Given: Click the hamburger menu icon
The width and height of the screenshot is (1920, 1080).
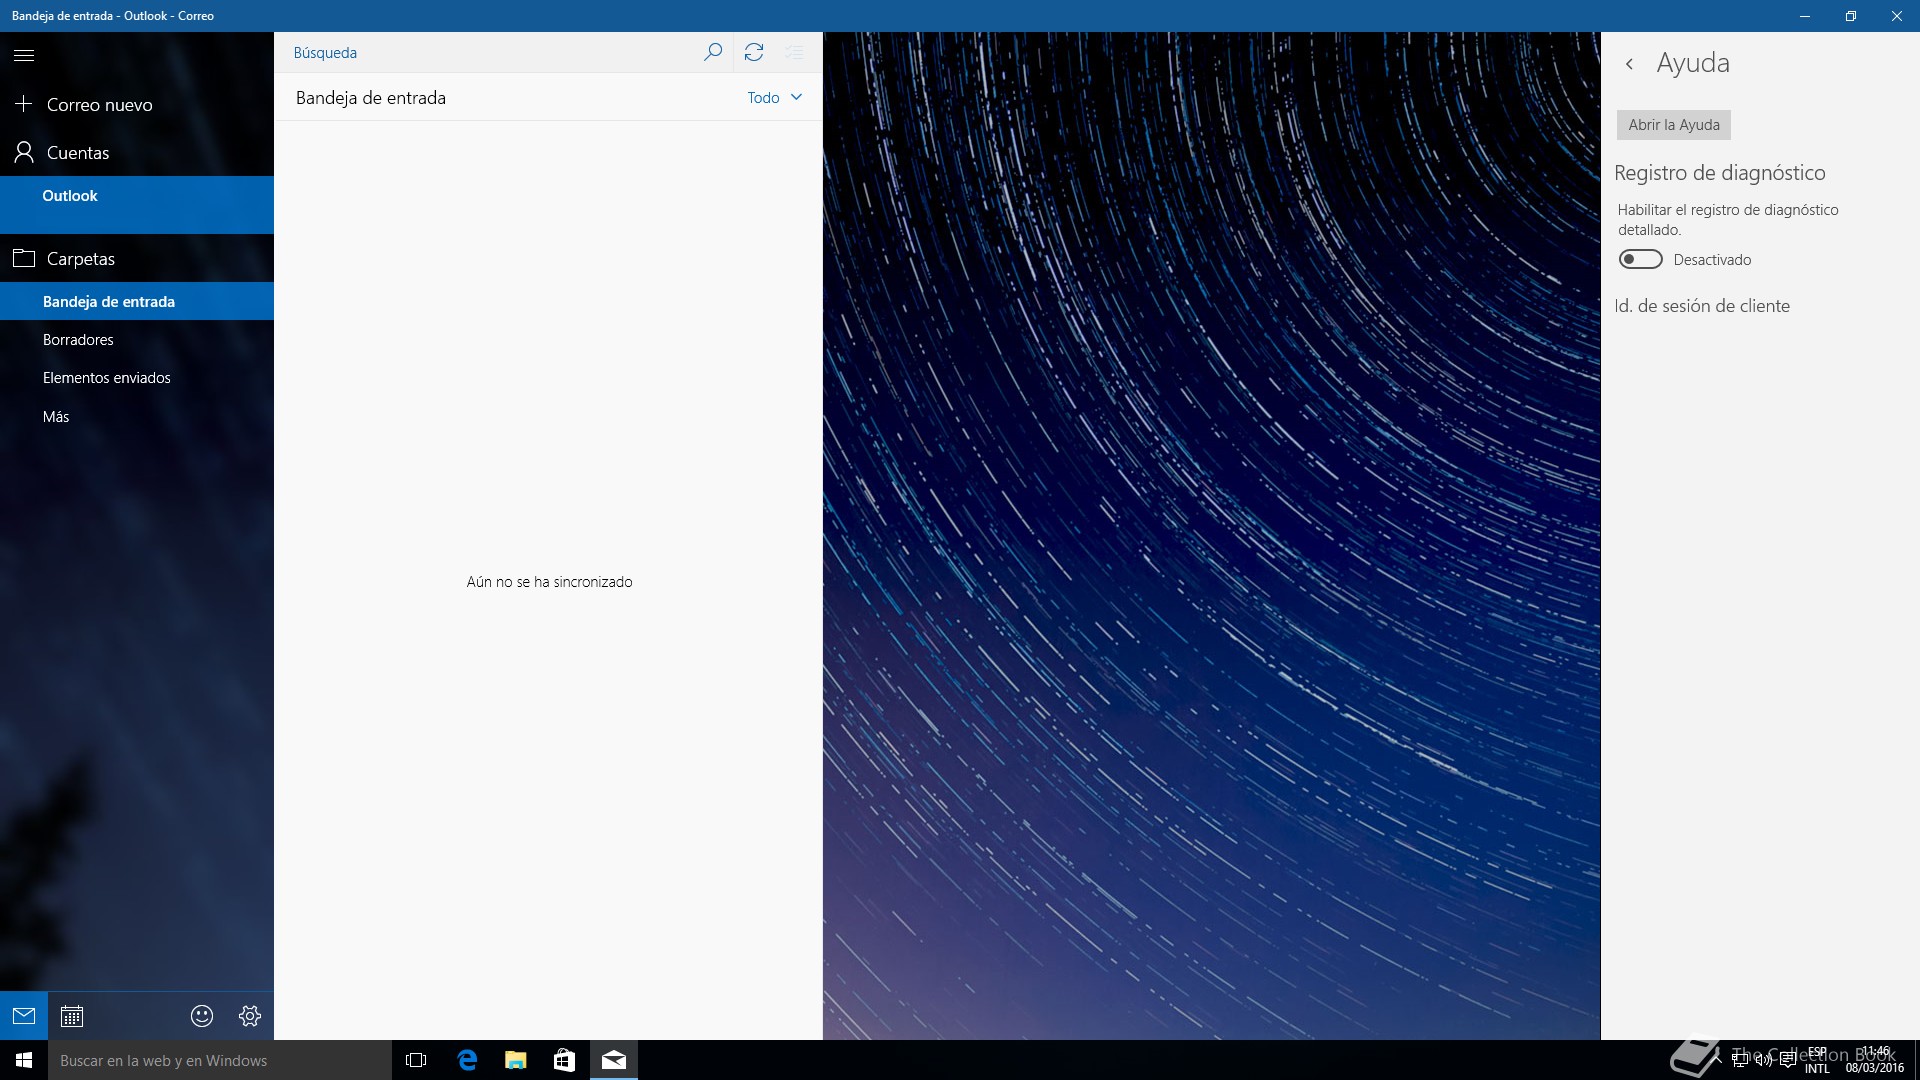Looking at the screenshot, I should click(x=24, y=55).
